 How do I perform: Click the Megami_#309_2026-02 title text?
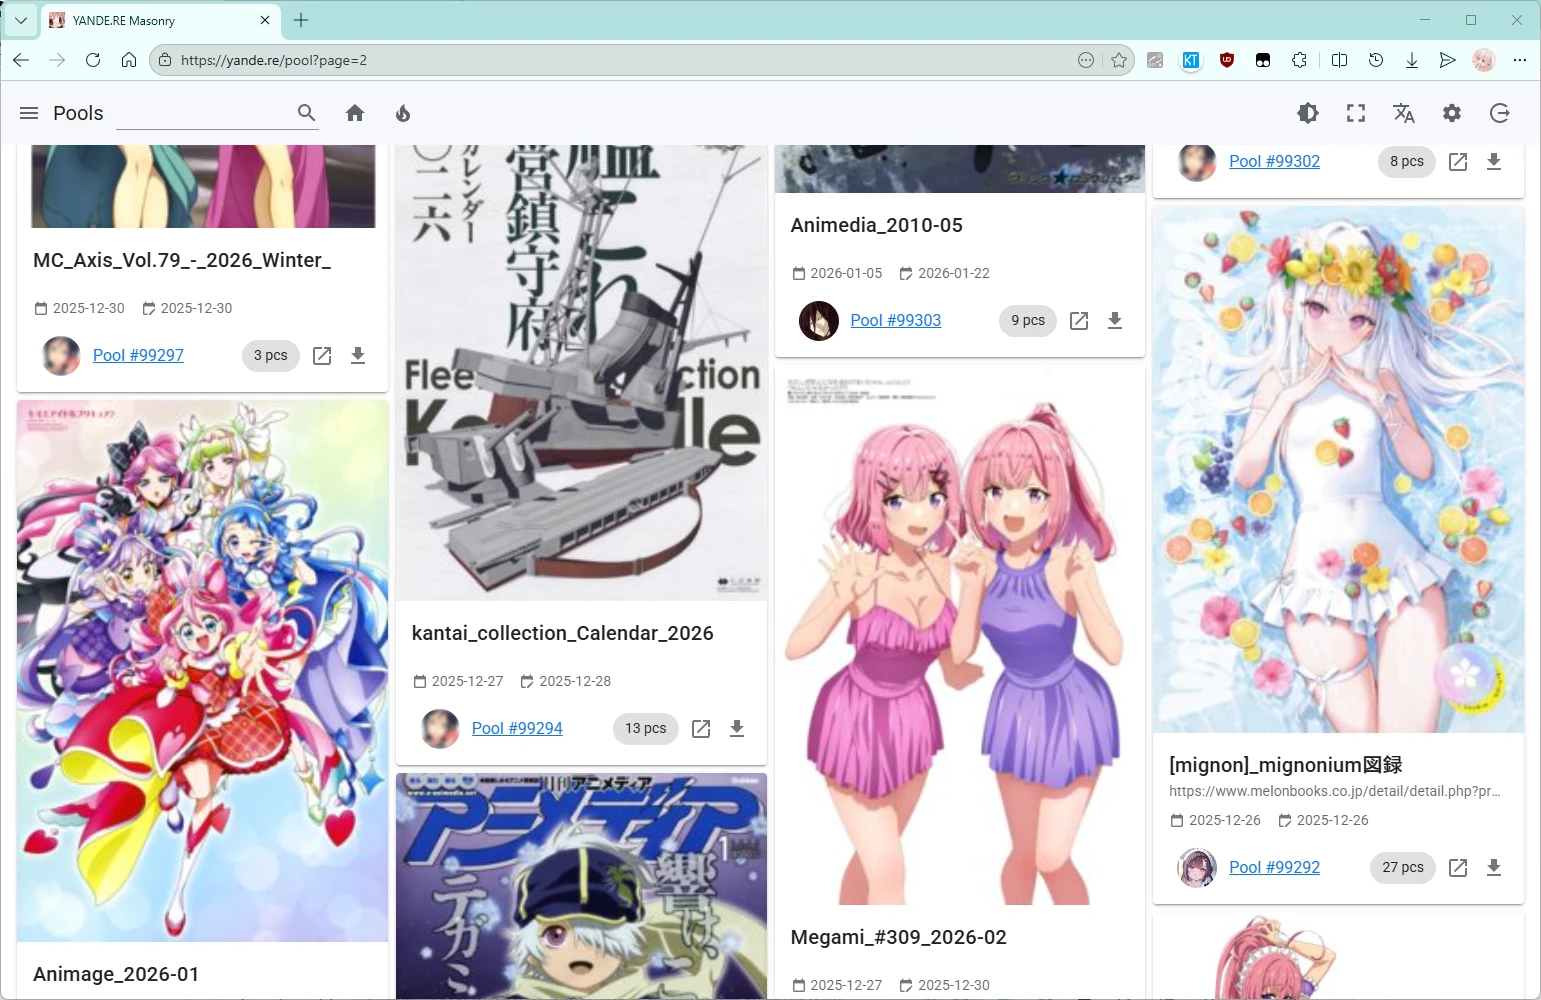click(x=899, y=937)
